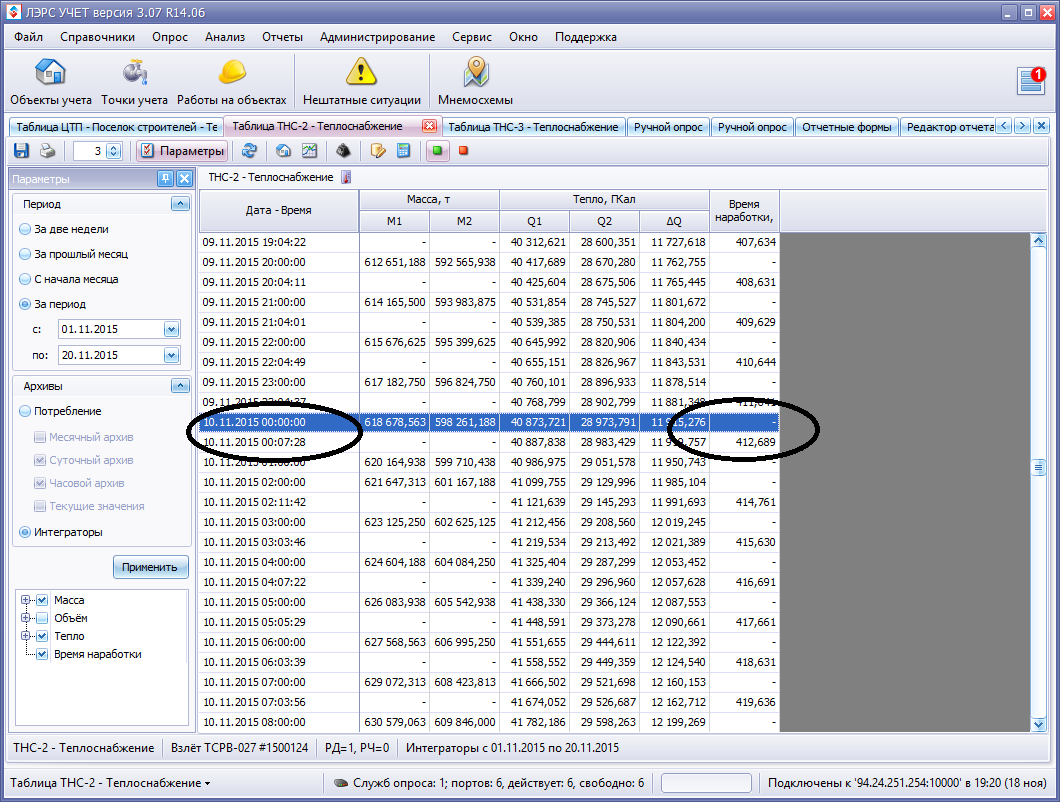Click vertical scrollbar down arrow
Viewport: 1060px width, 802px height.
(x=1039, y=724)
